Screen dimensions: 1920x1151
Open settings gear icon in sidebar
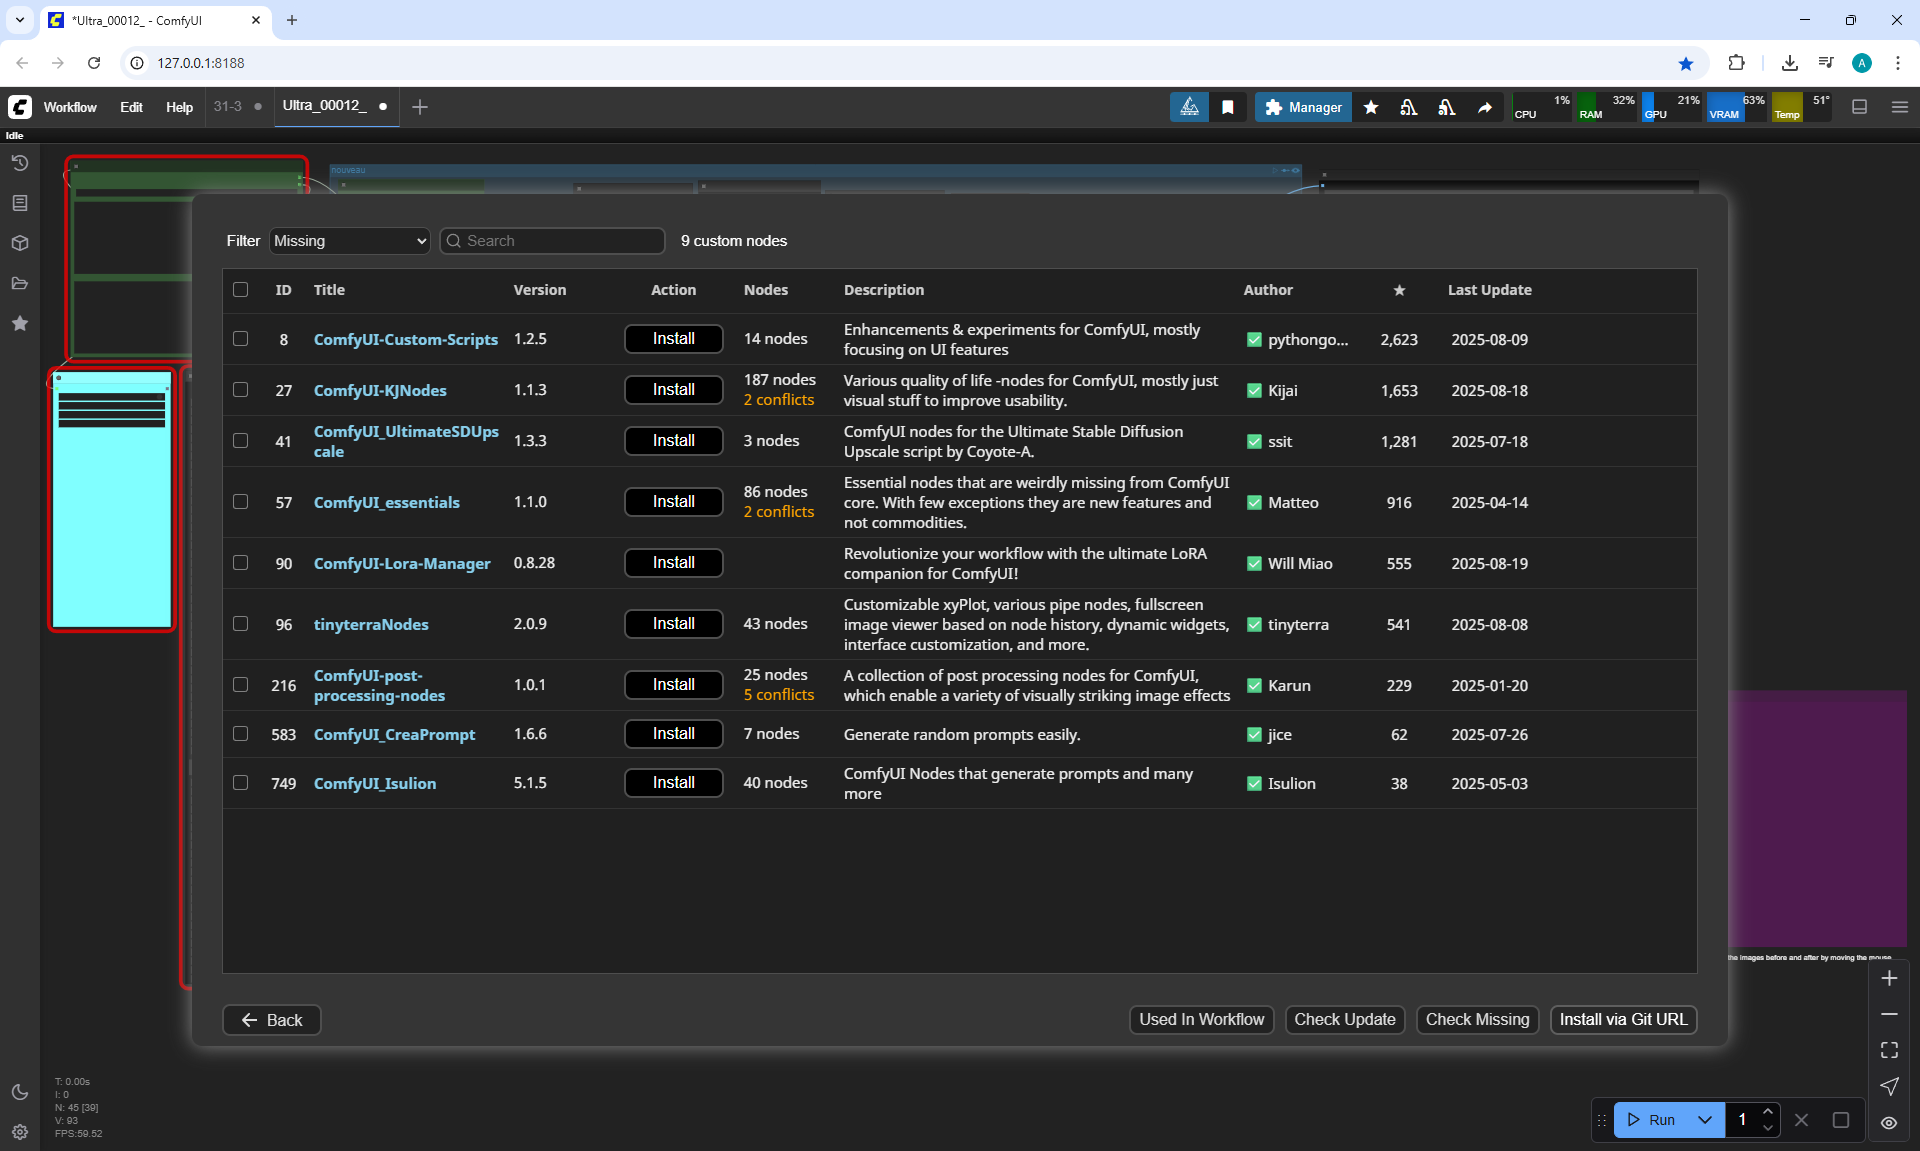click(x=20, y=1132)
